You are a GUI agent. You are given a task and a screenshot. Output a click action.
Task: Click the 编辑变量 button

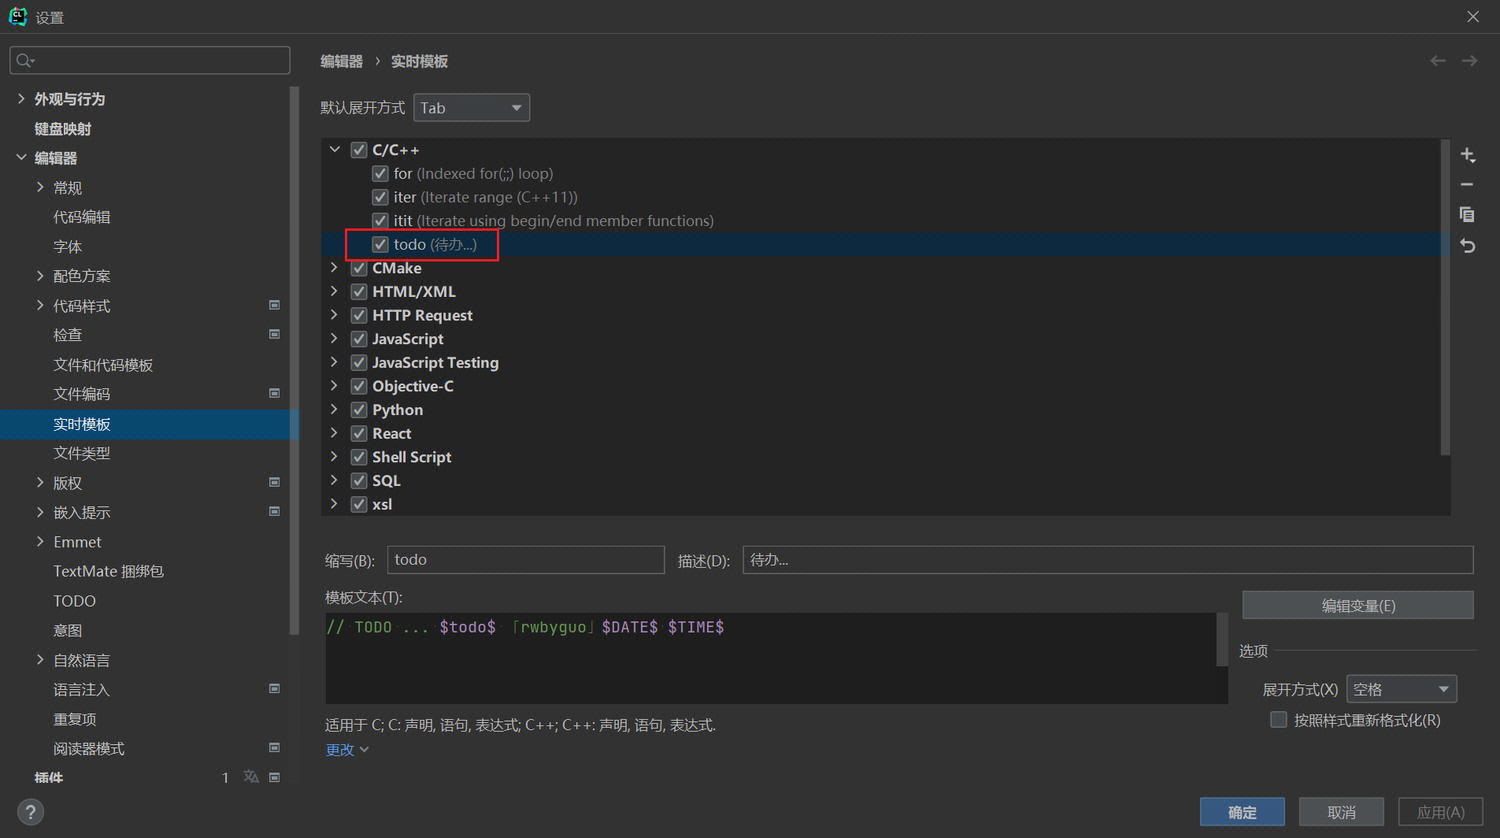(x=1357, y=605)
